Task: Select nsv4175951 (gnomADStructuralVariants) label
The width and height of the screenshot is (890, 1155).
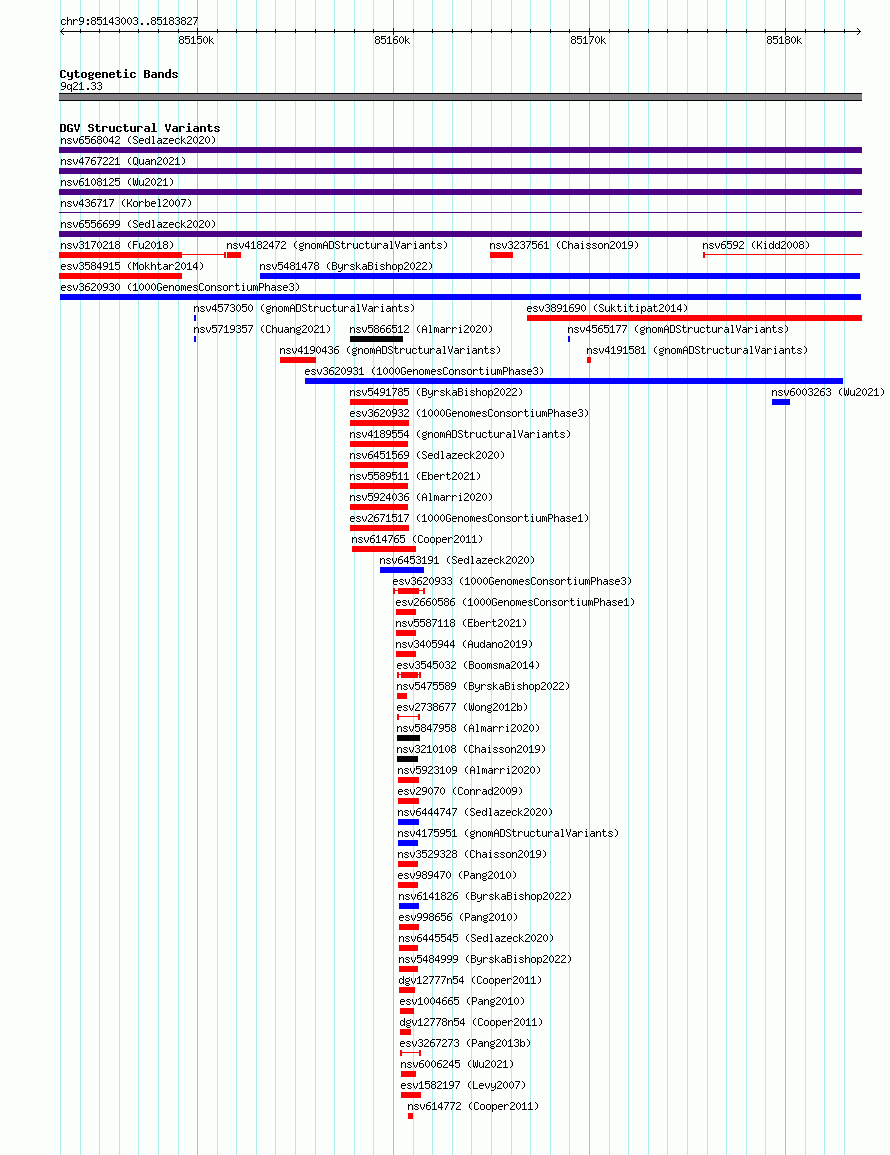Action: pos(508,833)
